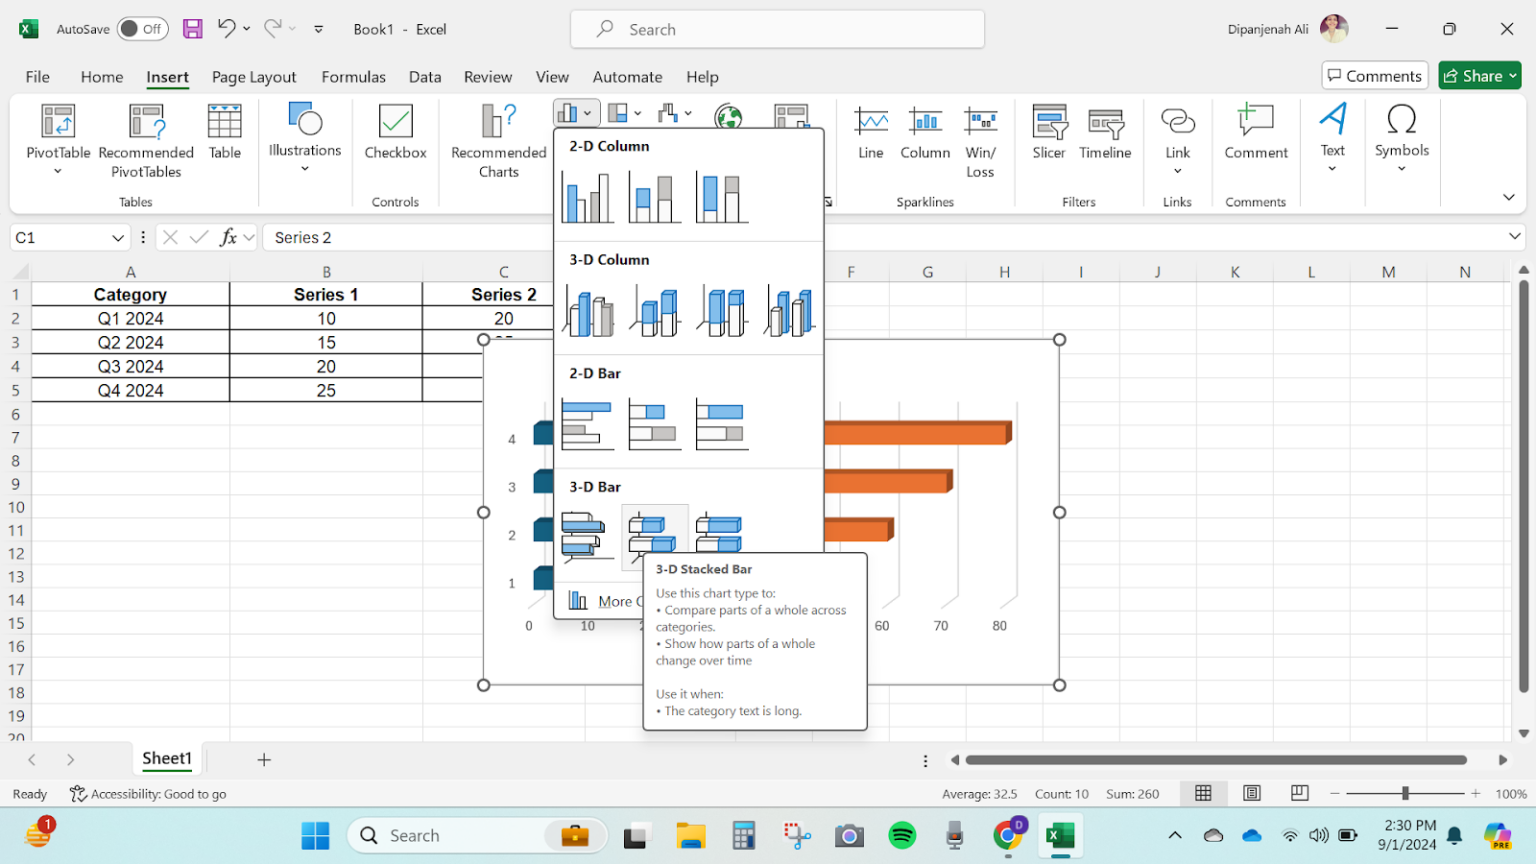Open the Symbols dropdown
Viewport: 1536px width, 864px height.
1401,138
